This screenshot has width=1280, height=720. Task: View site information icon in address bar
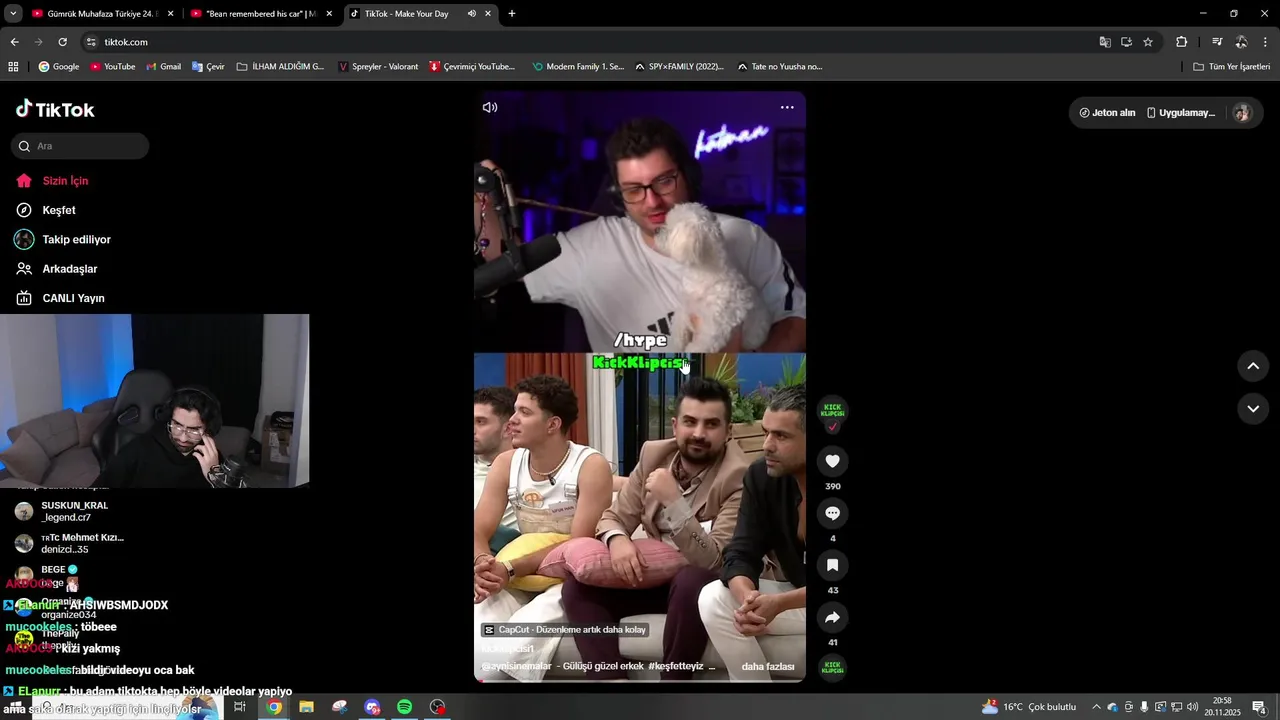click(x=91, y=42)
